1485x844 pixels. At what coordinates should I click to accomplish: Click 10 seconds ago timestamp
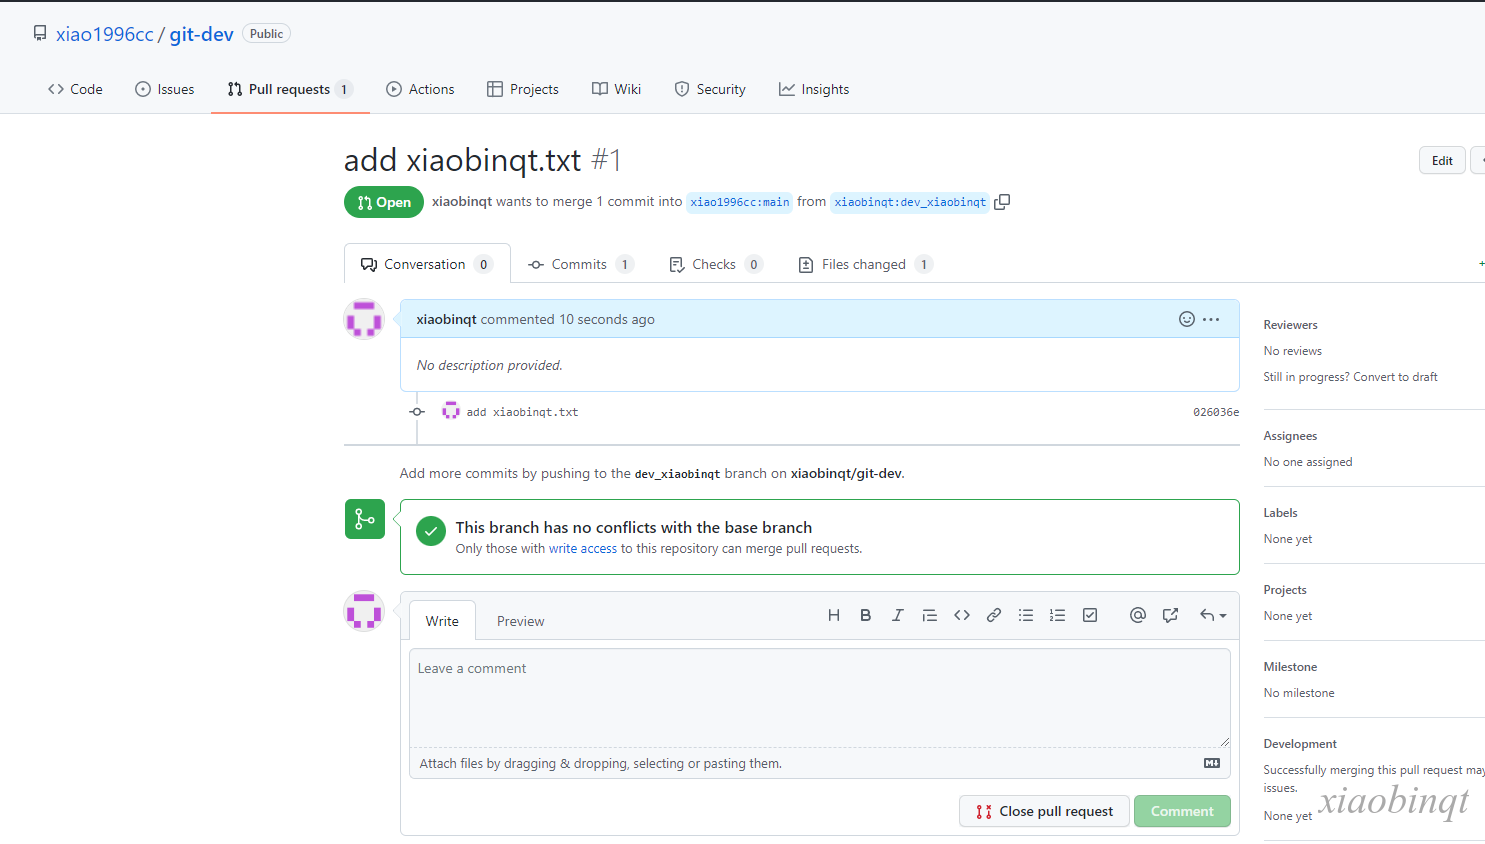pyautogui.click(x=607, y=319)
